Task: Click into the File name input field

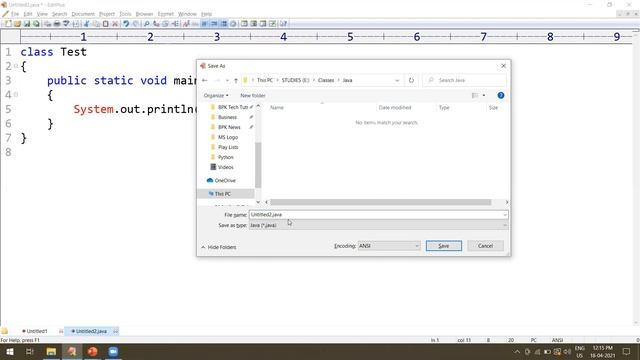Action: point(376,215)
